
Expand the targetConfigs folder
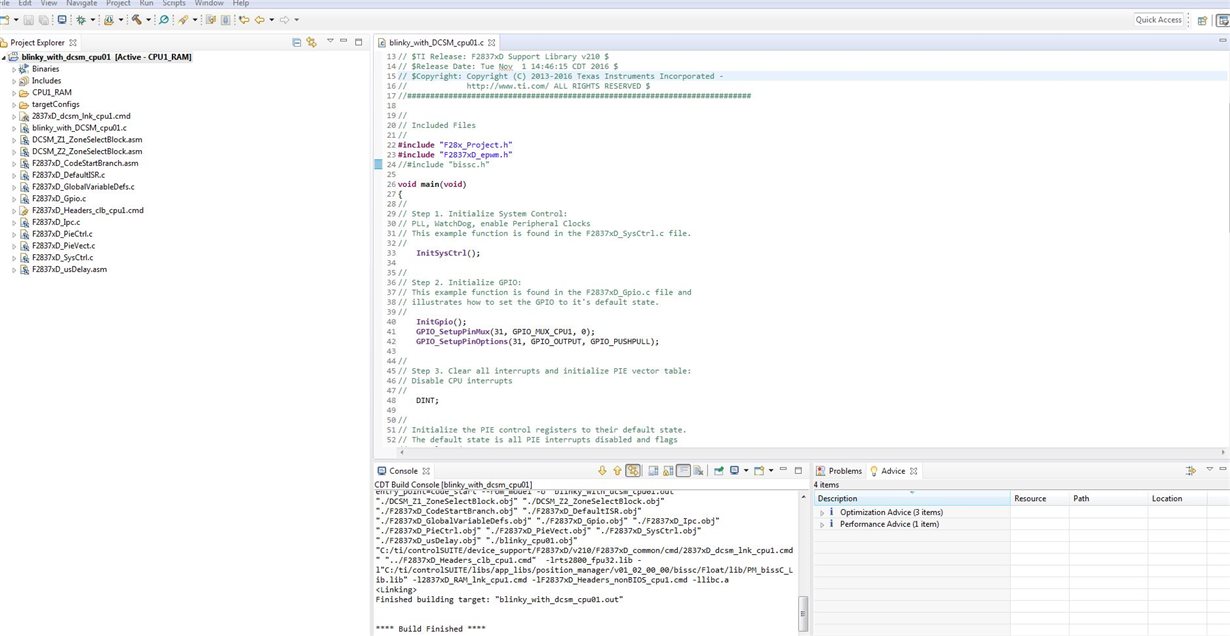pos(14,104)
